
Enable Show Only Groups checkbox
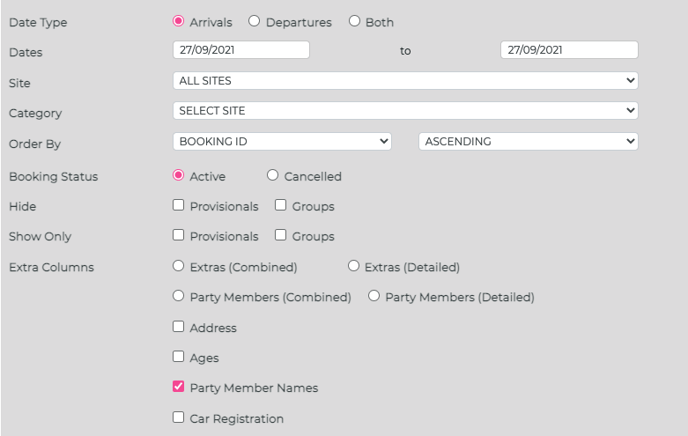(x=280, y=235)
